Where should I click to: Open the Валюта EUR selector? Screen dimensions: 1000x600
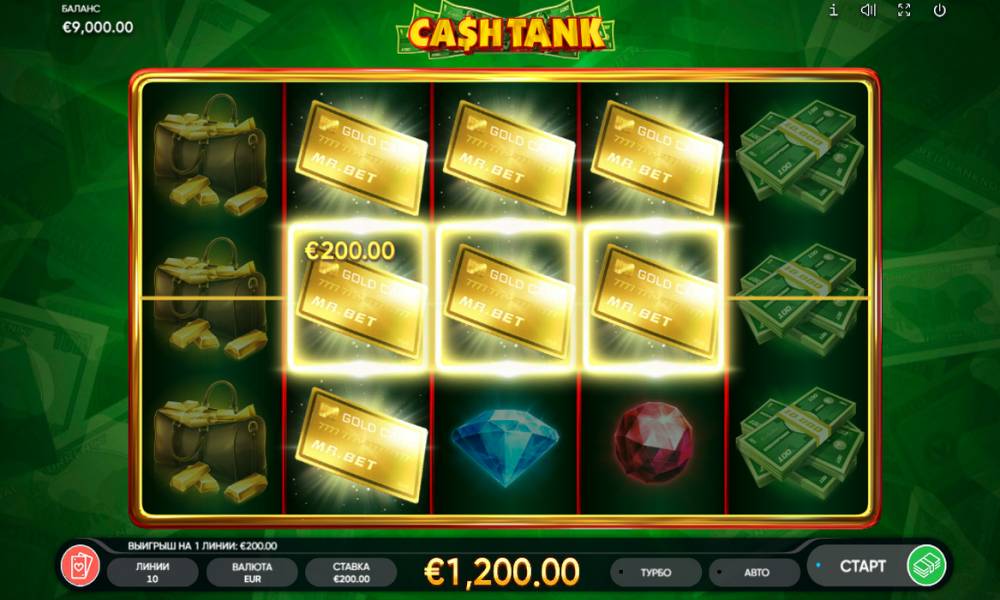[x=252, y=572]
